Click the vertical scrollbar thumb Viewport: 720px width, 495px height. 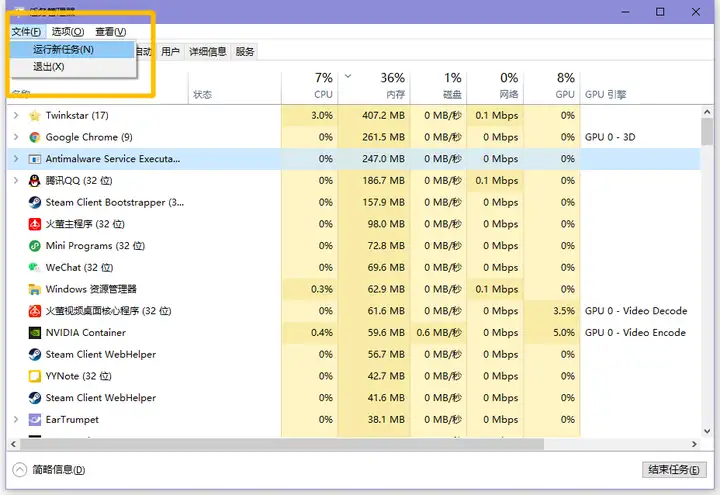point(707,132)
